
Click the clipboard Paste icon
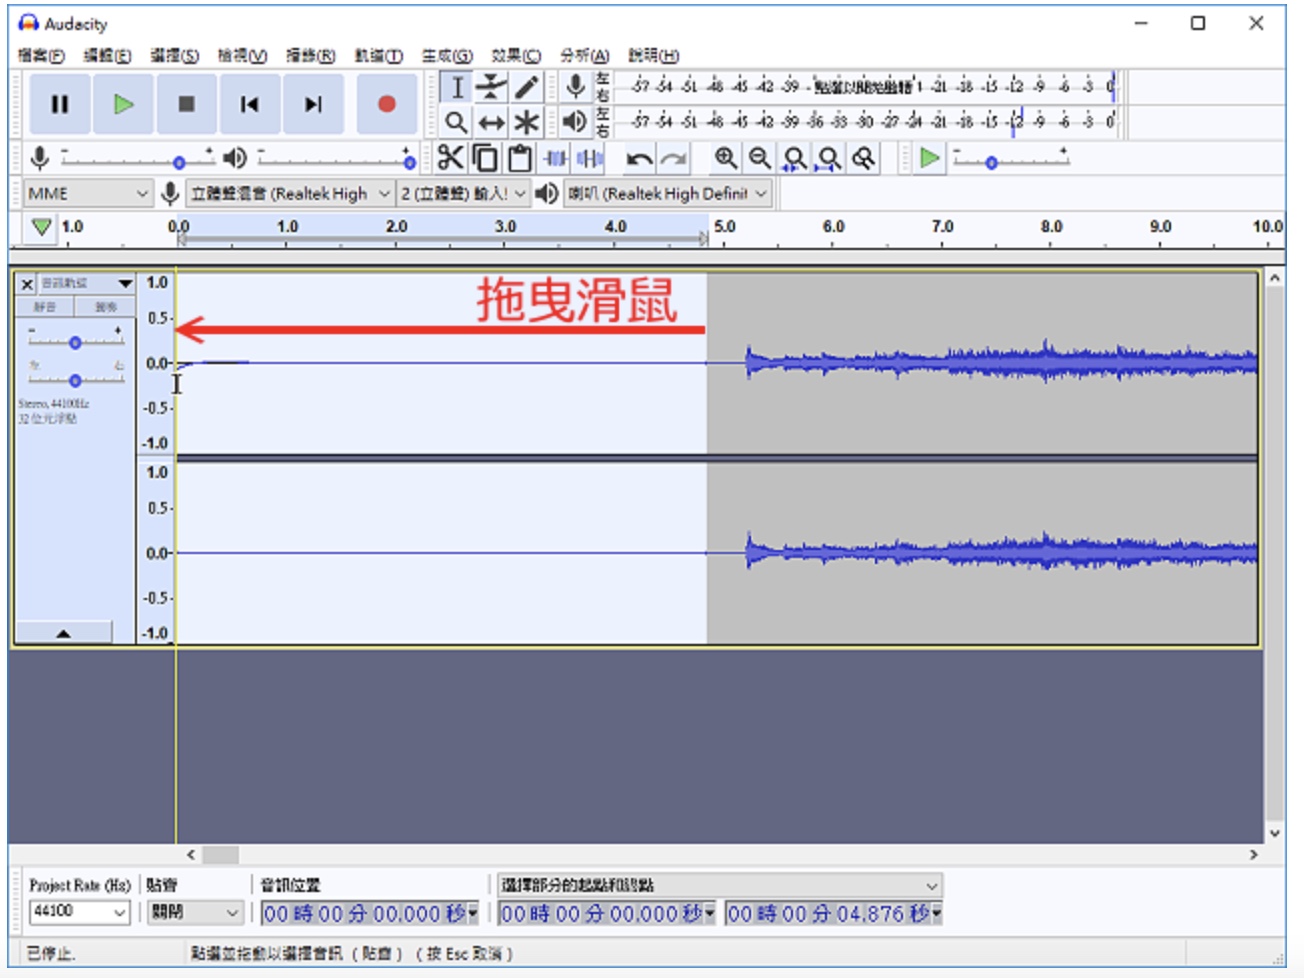tap(519, 158)
